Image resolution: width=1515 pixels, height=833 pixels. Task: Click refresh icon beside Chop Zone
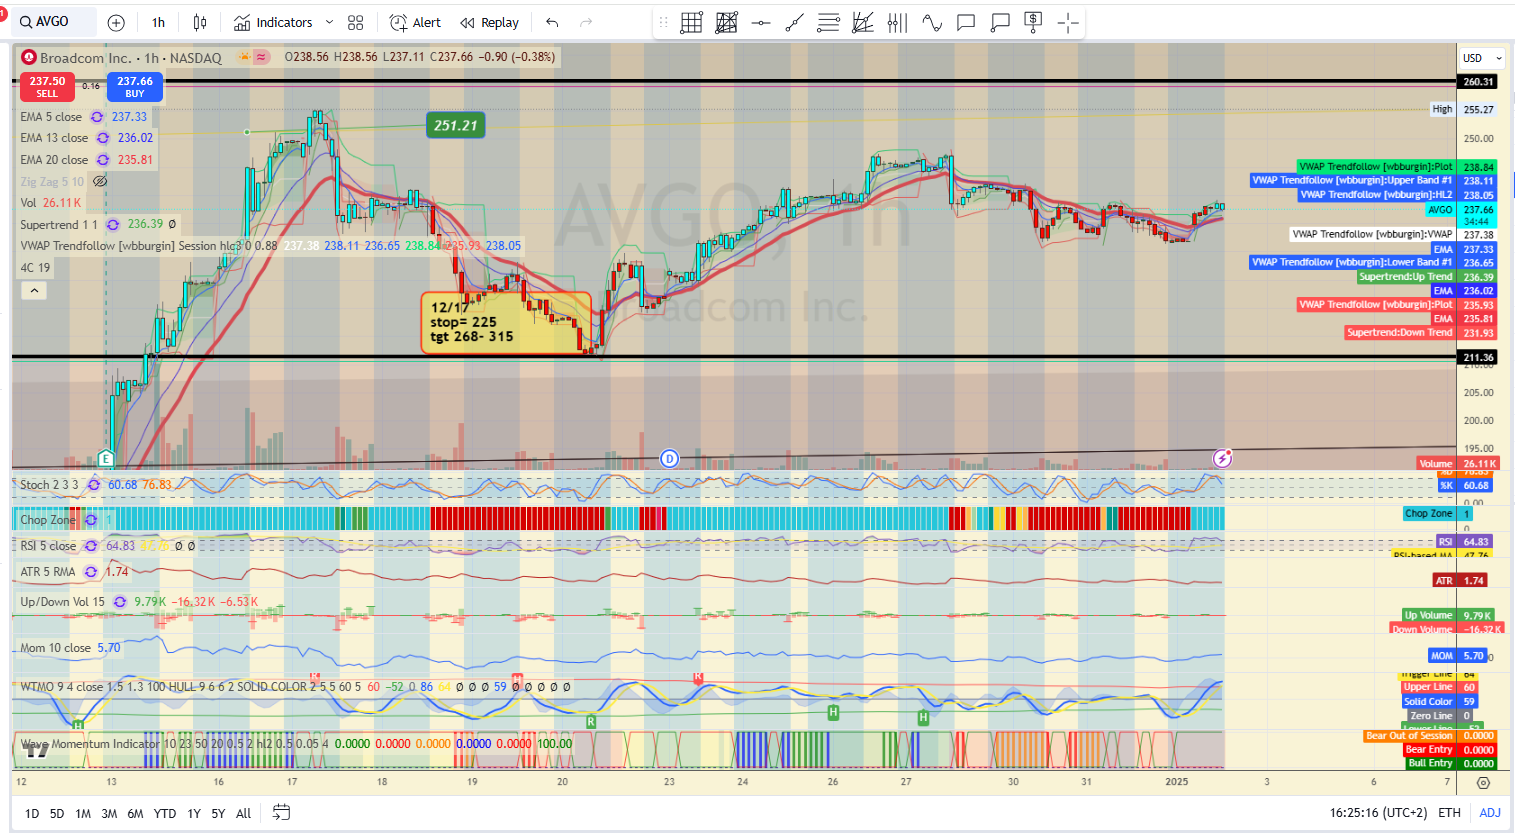(x=91, y=520)
